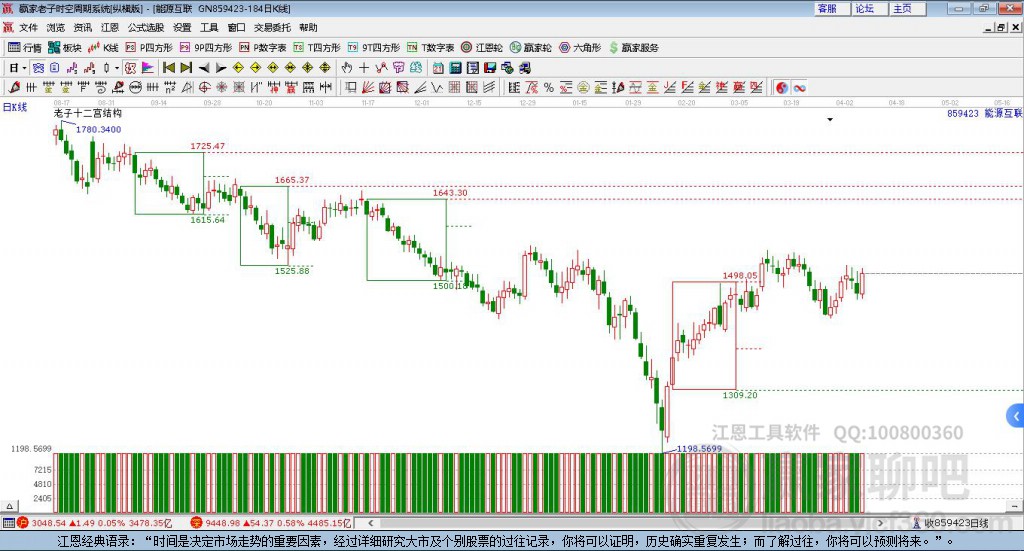Open the 板块 sectors view
Screen dimensions: 1024x551
coord(65,48)
